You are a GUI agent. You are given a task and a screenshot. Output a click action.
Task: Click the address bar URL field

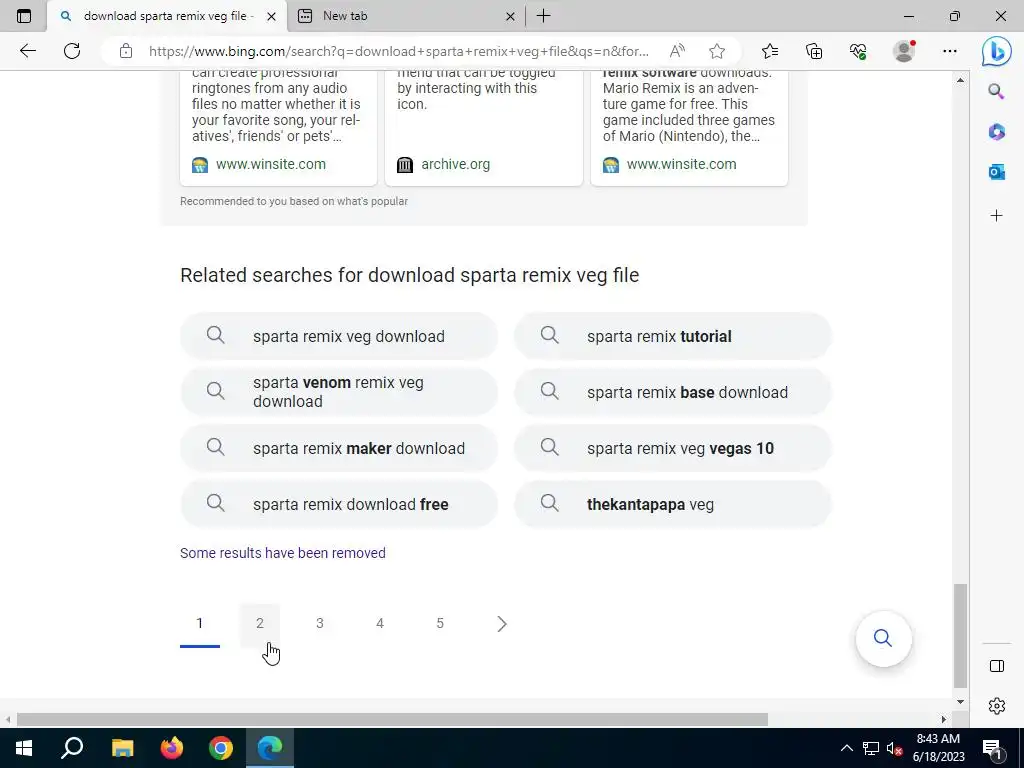pyautogui.click(x=398, y=51)
